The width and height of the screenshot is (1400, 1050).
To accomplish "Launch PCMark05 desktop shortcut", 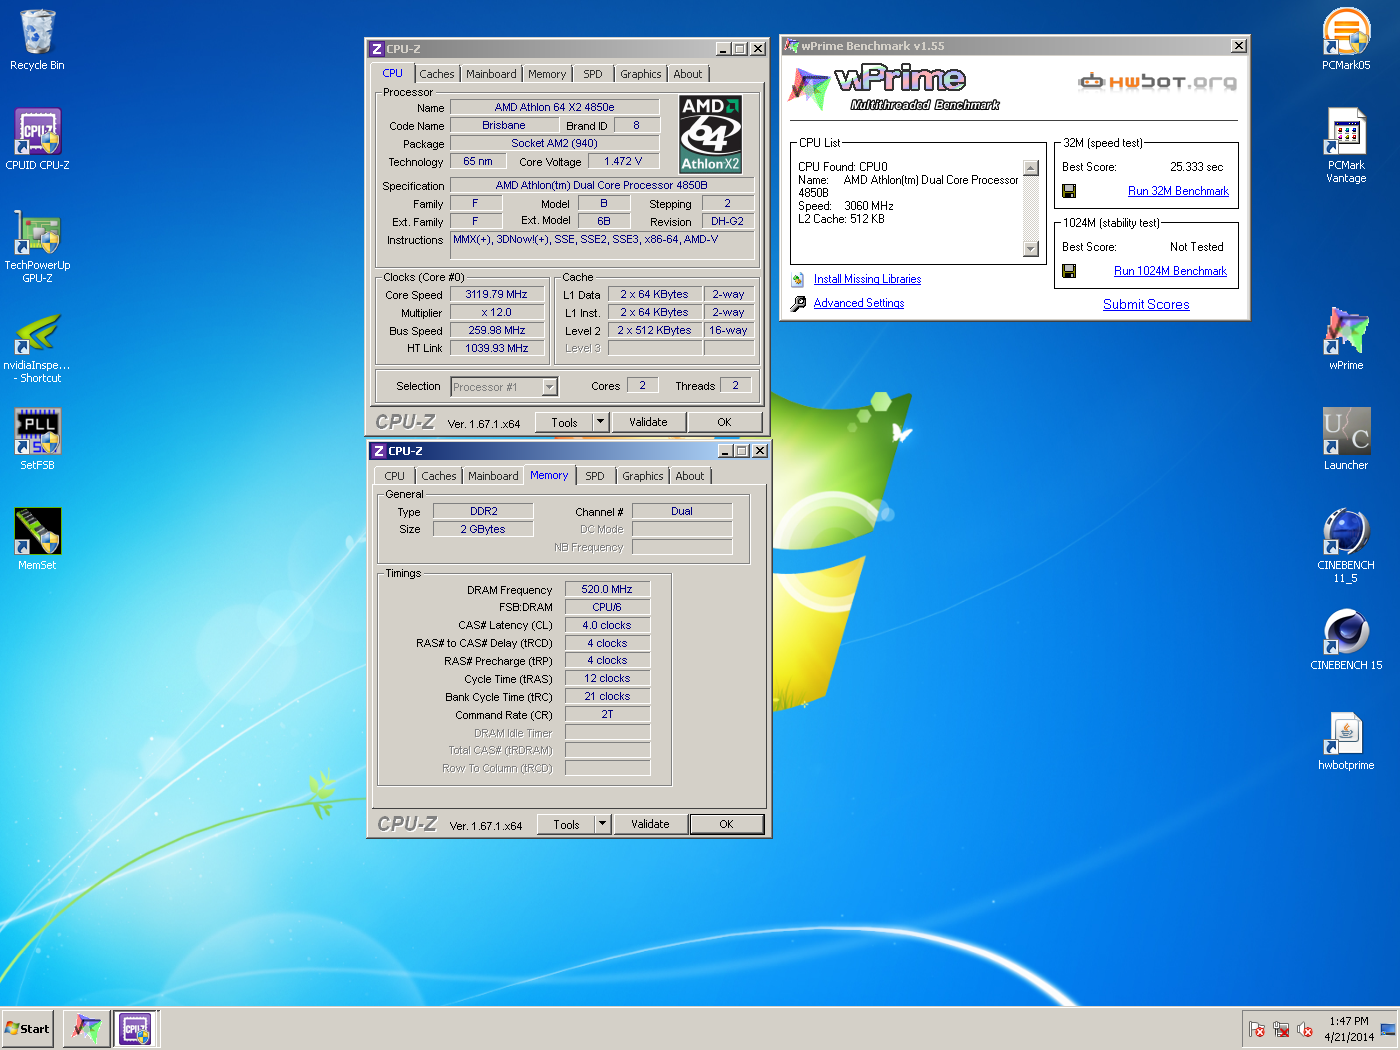I will pos(1346,40).
